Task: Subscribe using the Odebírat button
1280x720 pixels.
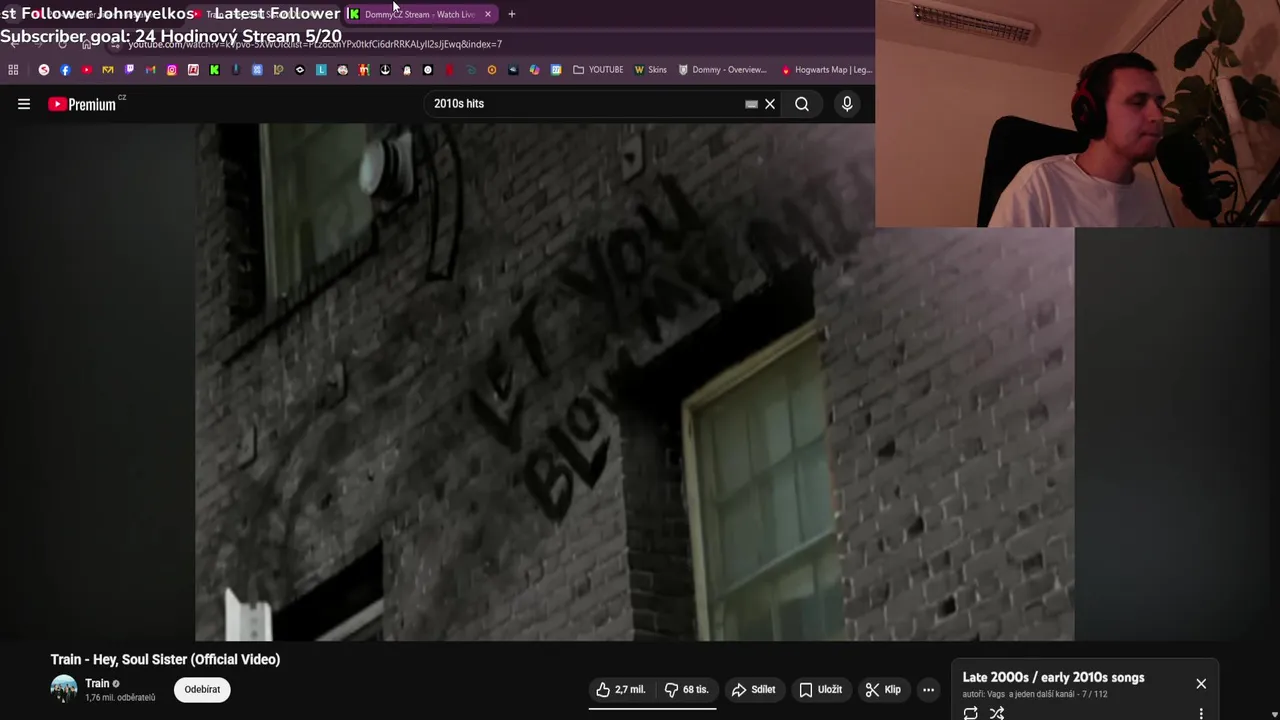Action: (202, 689)
